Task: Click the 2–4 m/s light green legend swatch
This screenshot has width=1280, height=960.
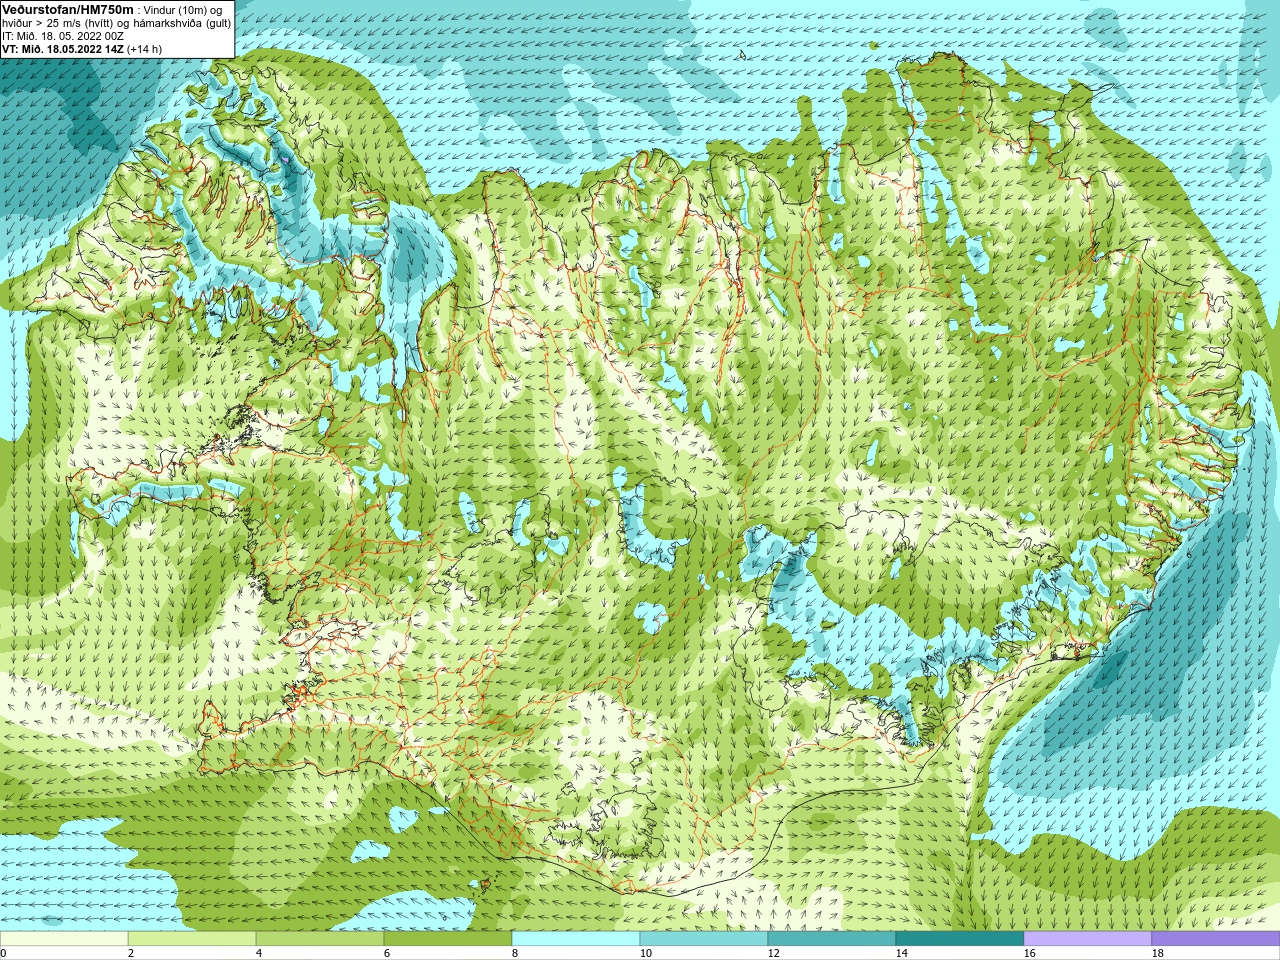Action: coord(192,939)
